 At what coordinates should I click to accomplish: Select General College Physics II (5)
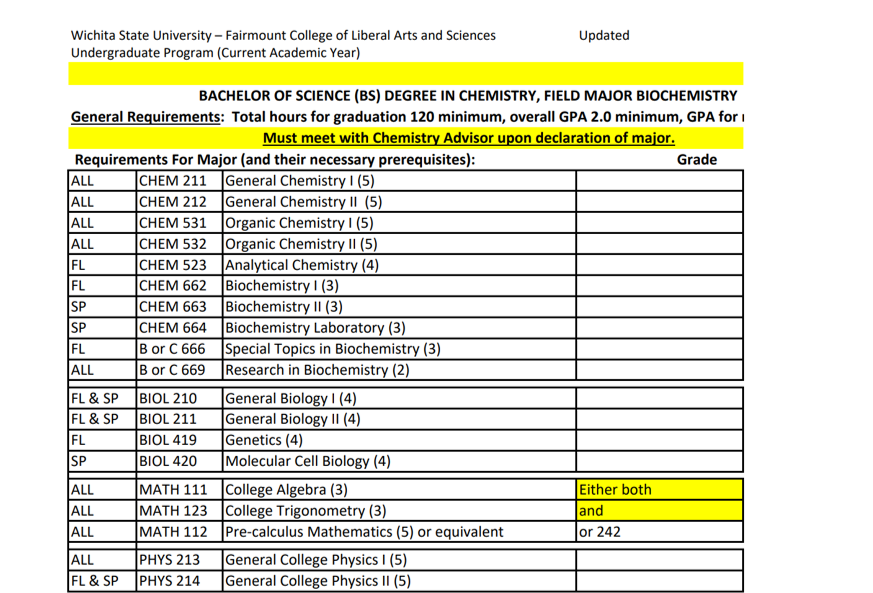coord(318,582)
